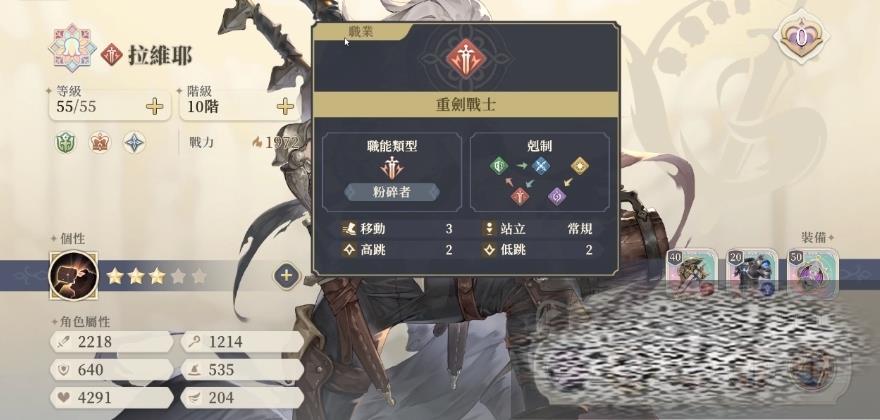This screenshot has width=880, height=420.
Task: Select the orange crown trait icon
Action: 100,142
